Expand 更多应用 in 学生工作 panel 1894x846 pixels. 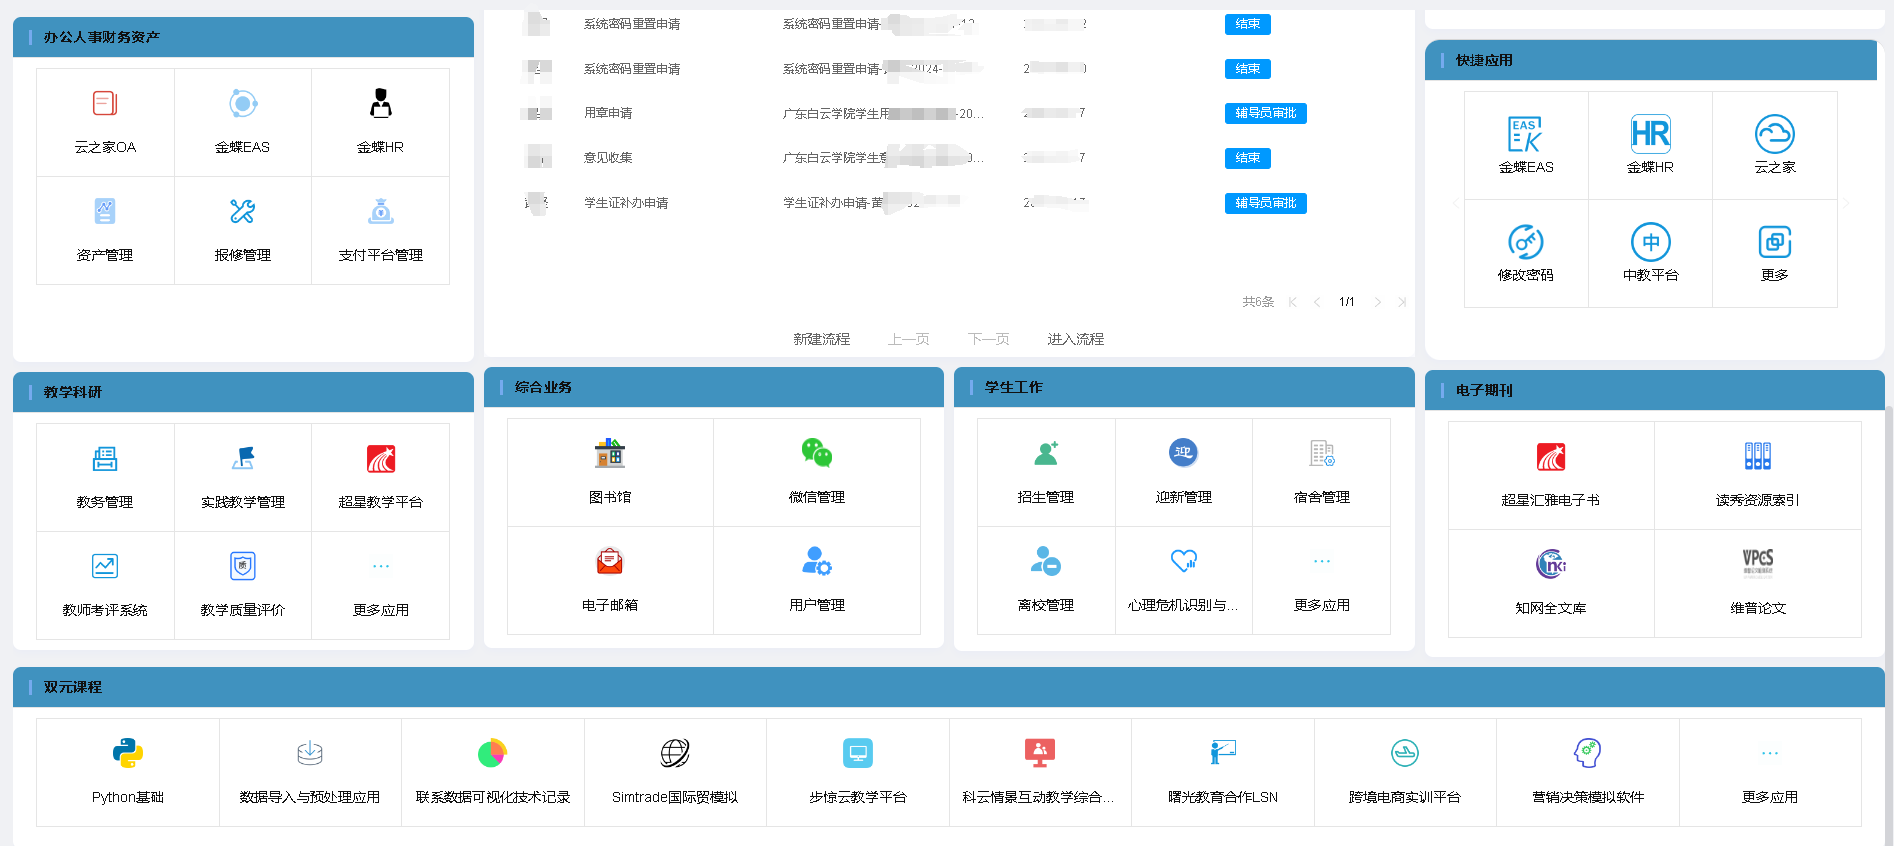[1321, 563]
